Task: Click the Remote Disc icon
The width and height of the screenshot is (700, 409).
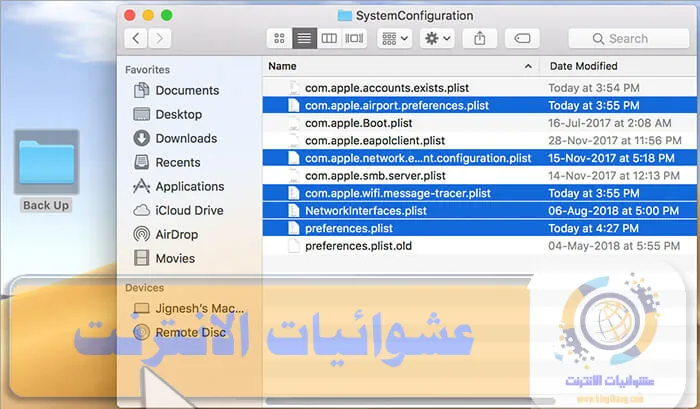Action: pyautogui.click(x=142, y=332)
